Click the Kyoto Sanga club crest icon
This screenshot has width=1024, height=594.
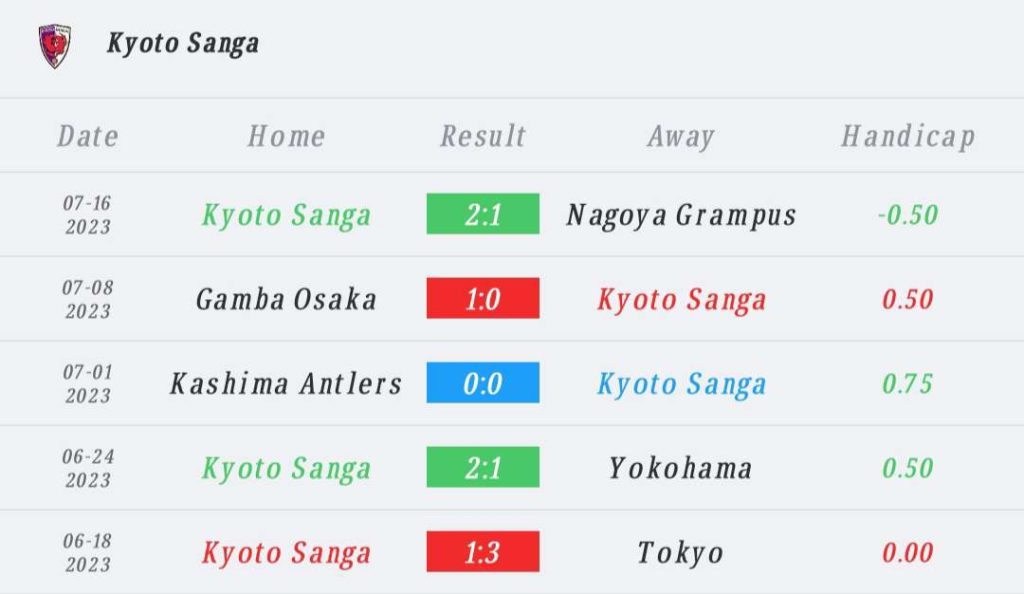tap(55, 46)
